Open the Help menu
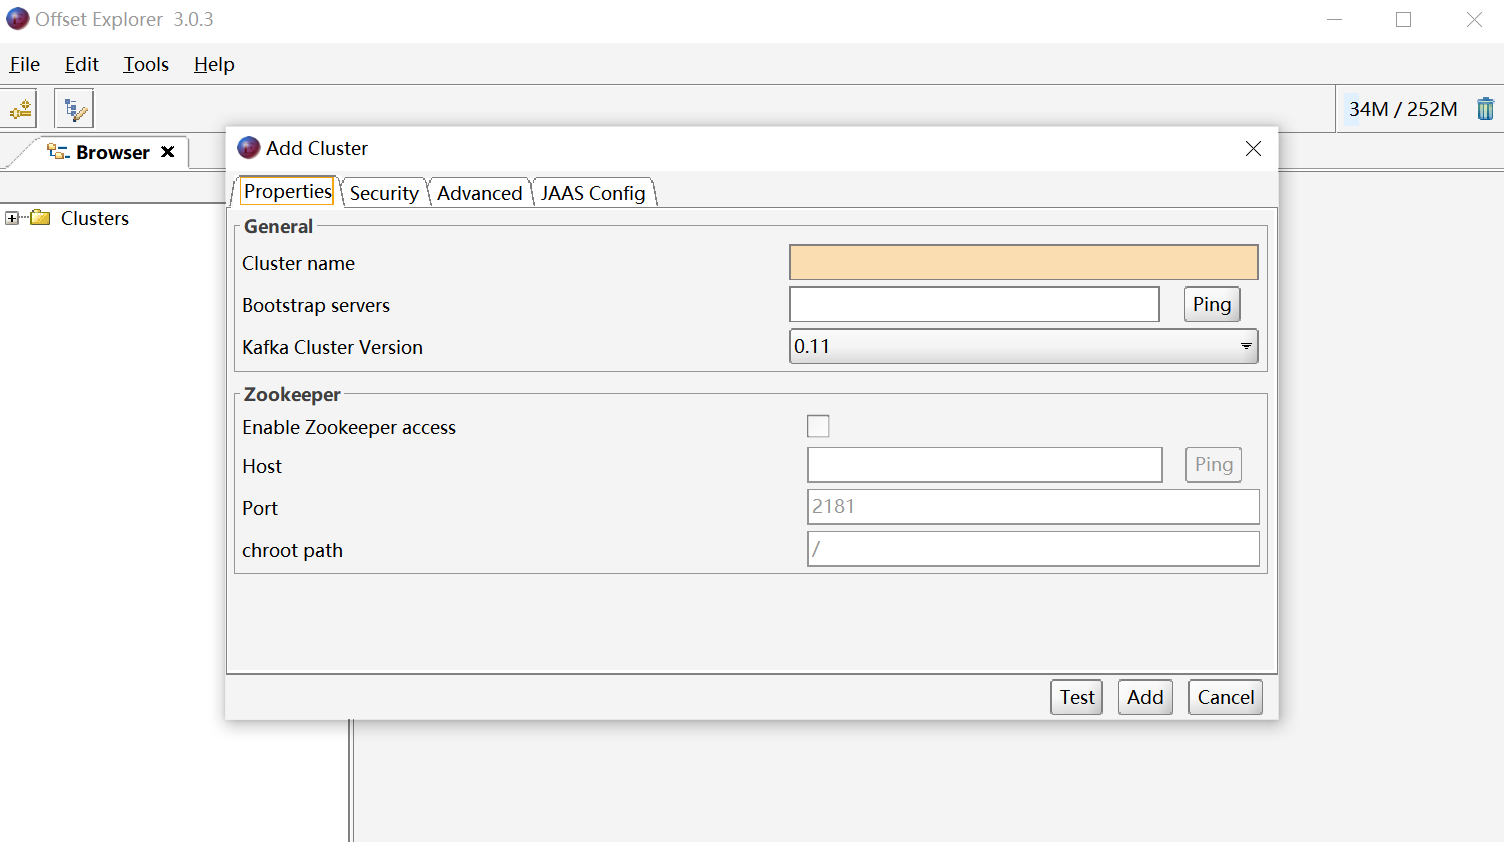 tap(214, 64)
